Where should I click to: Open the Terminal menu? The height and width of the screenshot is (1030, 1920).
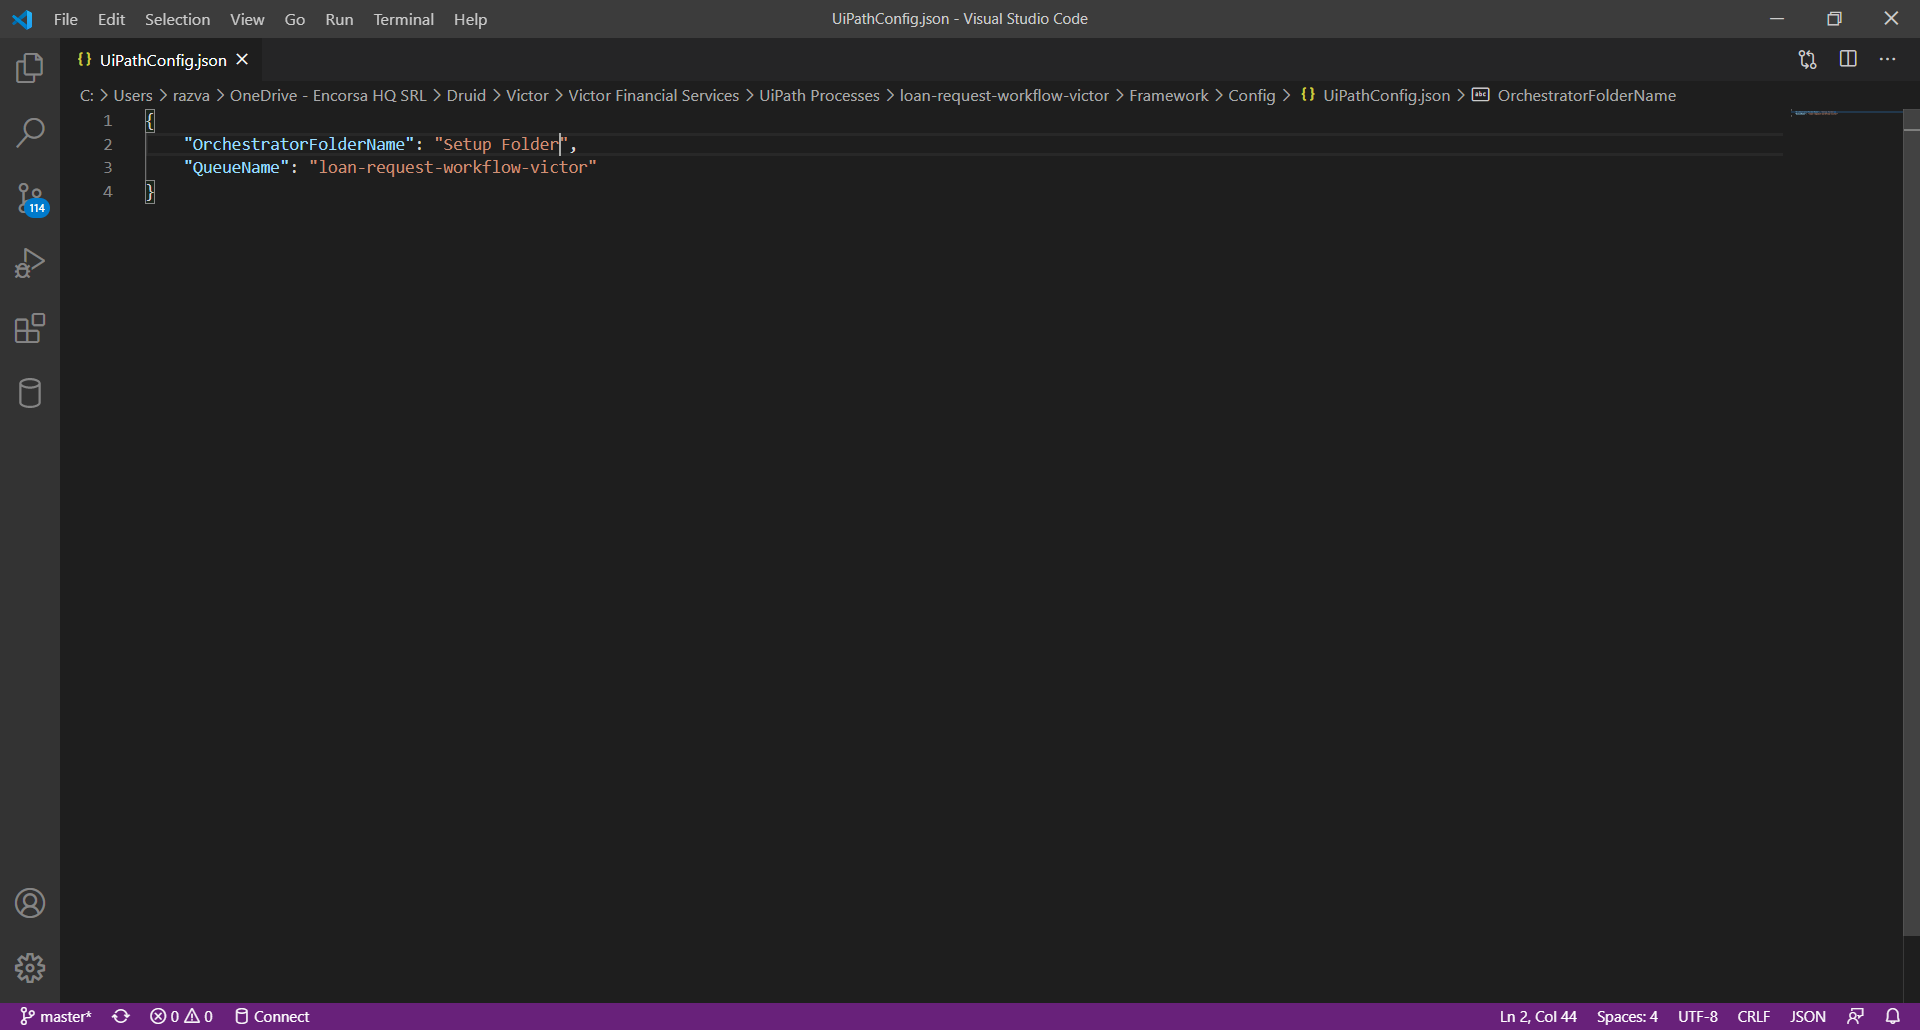pyautogui.click(x=403, y=19)
